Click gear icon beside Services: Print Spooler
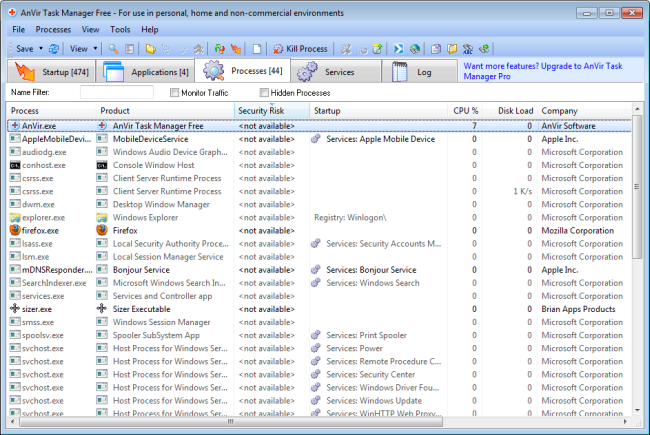This screenshot has width=650, height=435. click(x=316, y=335)
